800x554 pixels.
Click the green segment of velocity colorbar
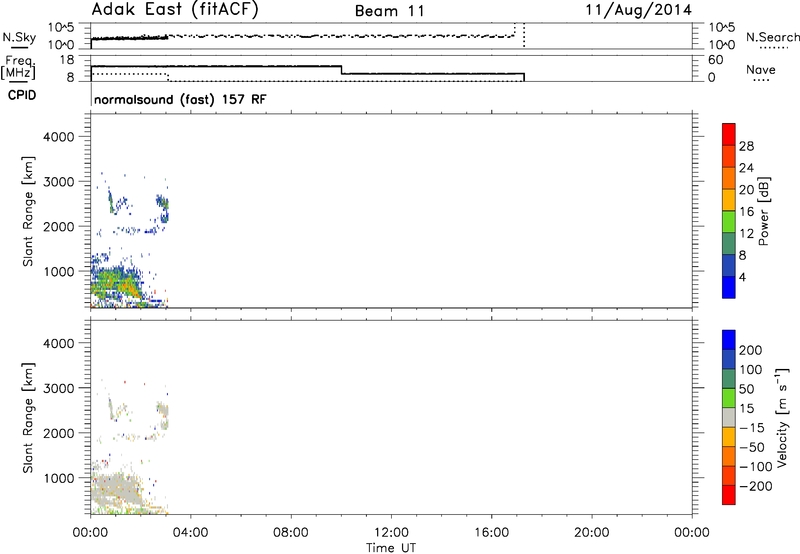[x=729, y=398]
